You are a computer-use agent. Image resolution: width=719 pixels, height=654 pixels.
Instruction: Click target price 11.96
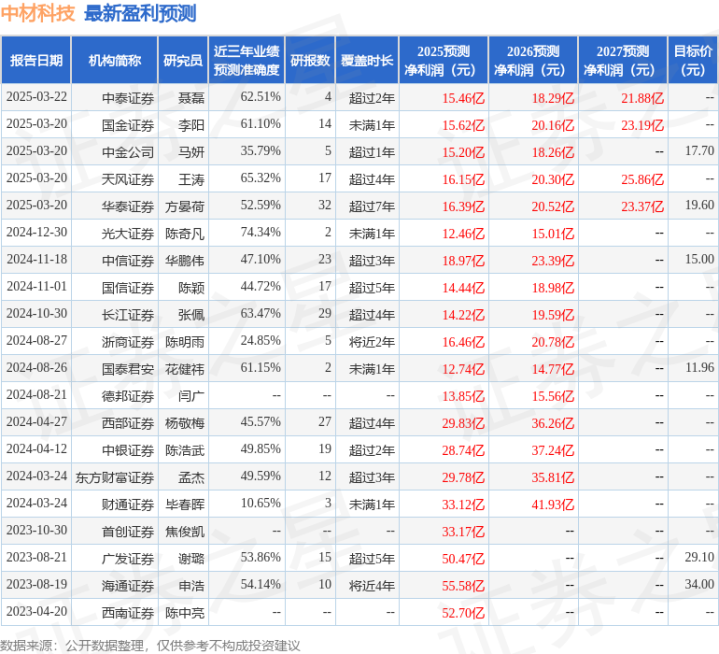tap(699, 367)
